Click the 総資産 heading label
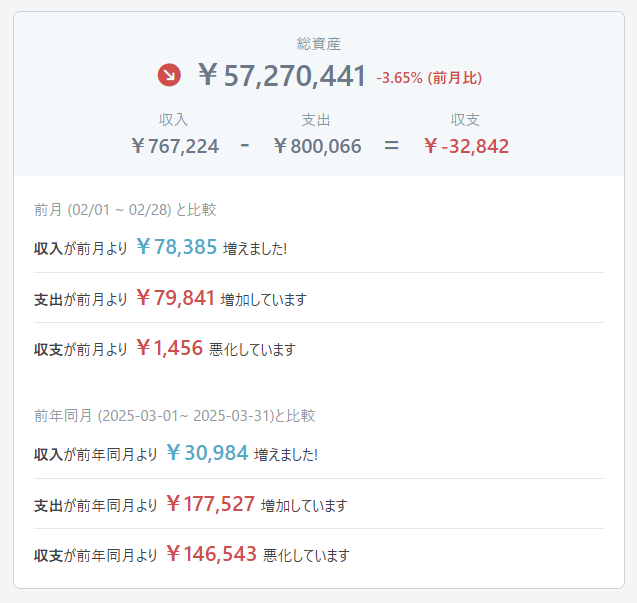Screen dimensions: 637x603 coord(319,44)
